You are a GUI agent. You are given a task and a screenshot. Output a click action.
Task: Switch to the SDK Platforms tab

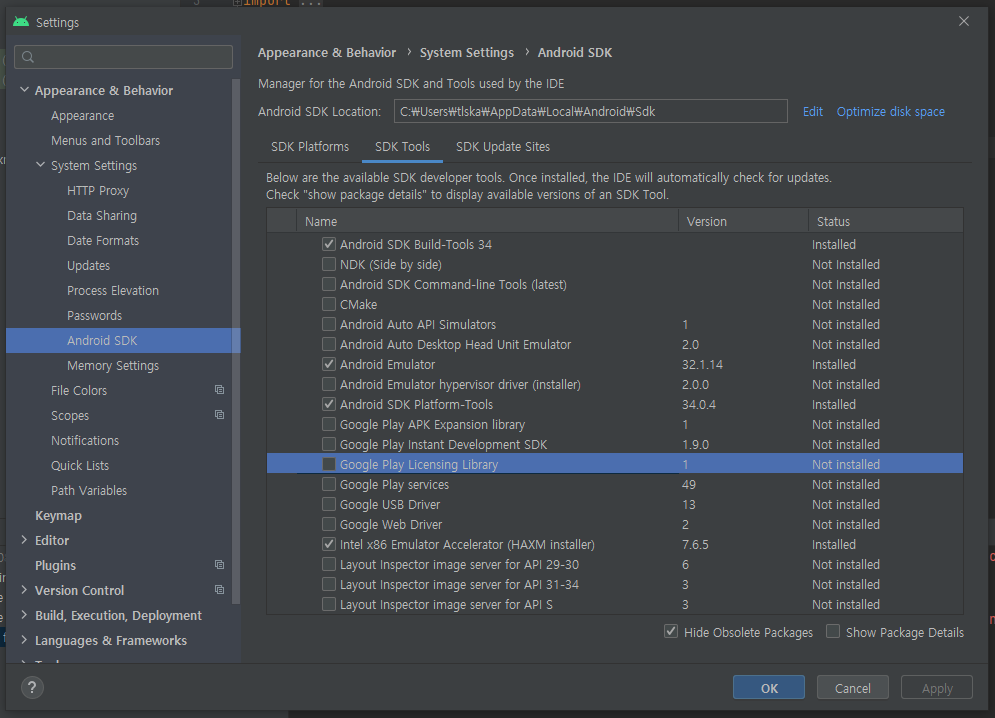[x=310, y=147]
